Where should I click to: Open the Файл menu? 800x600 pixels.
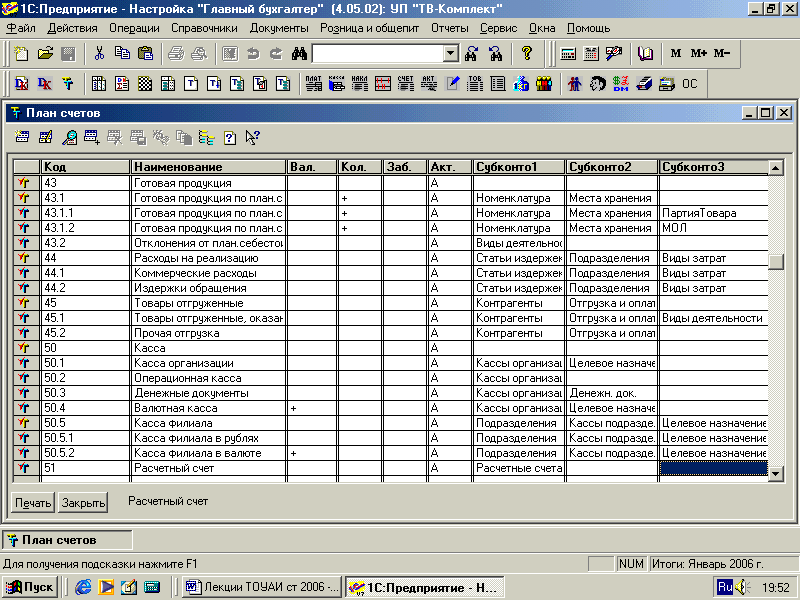[21, 29]
